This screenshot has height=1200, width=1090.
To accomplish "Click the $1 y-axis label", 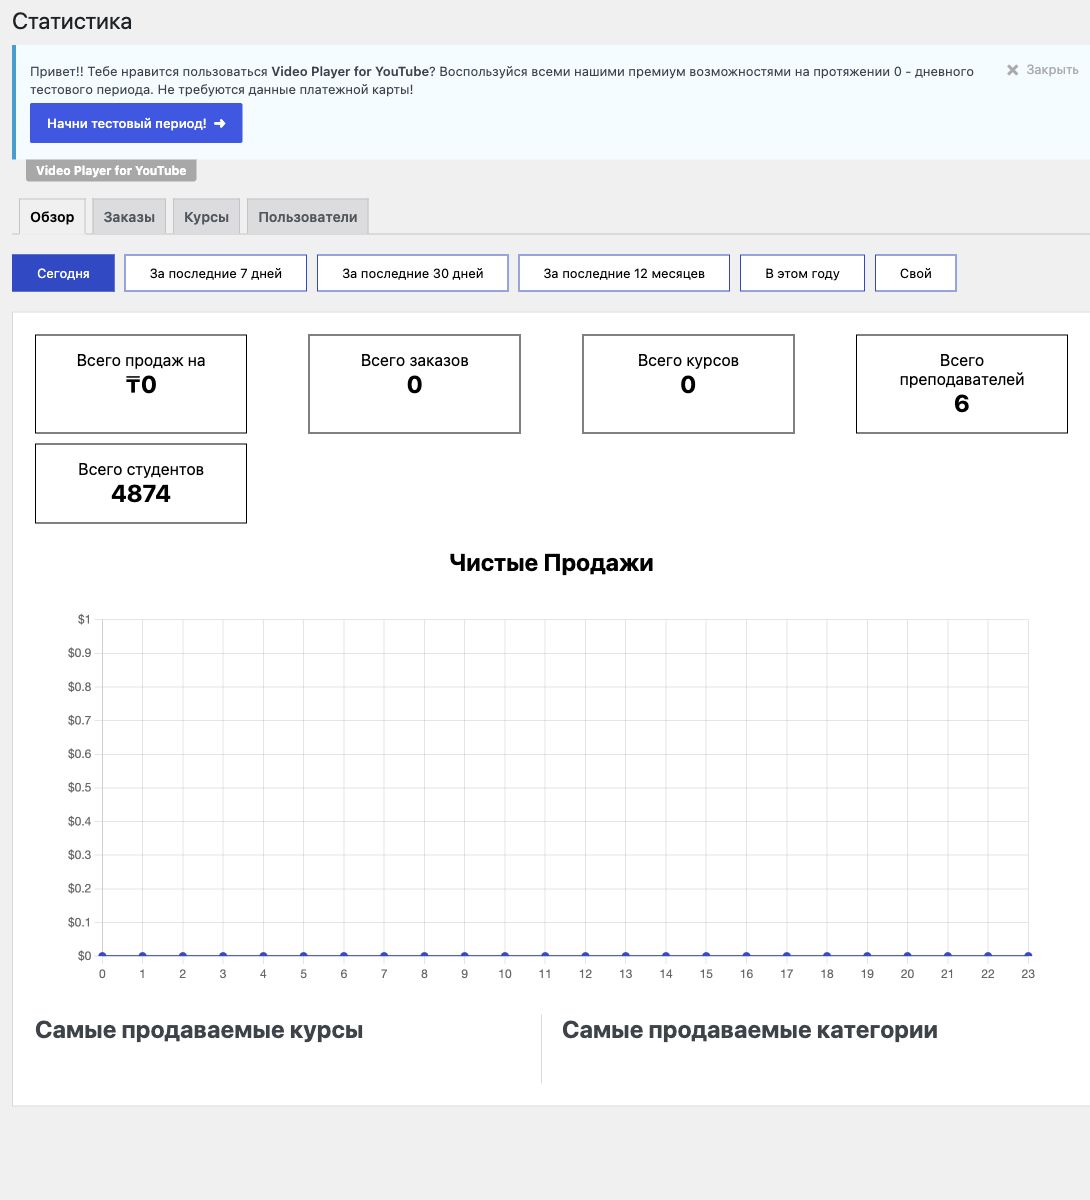I will click(x=84, y=620).
